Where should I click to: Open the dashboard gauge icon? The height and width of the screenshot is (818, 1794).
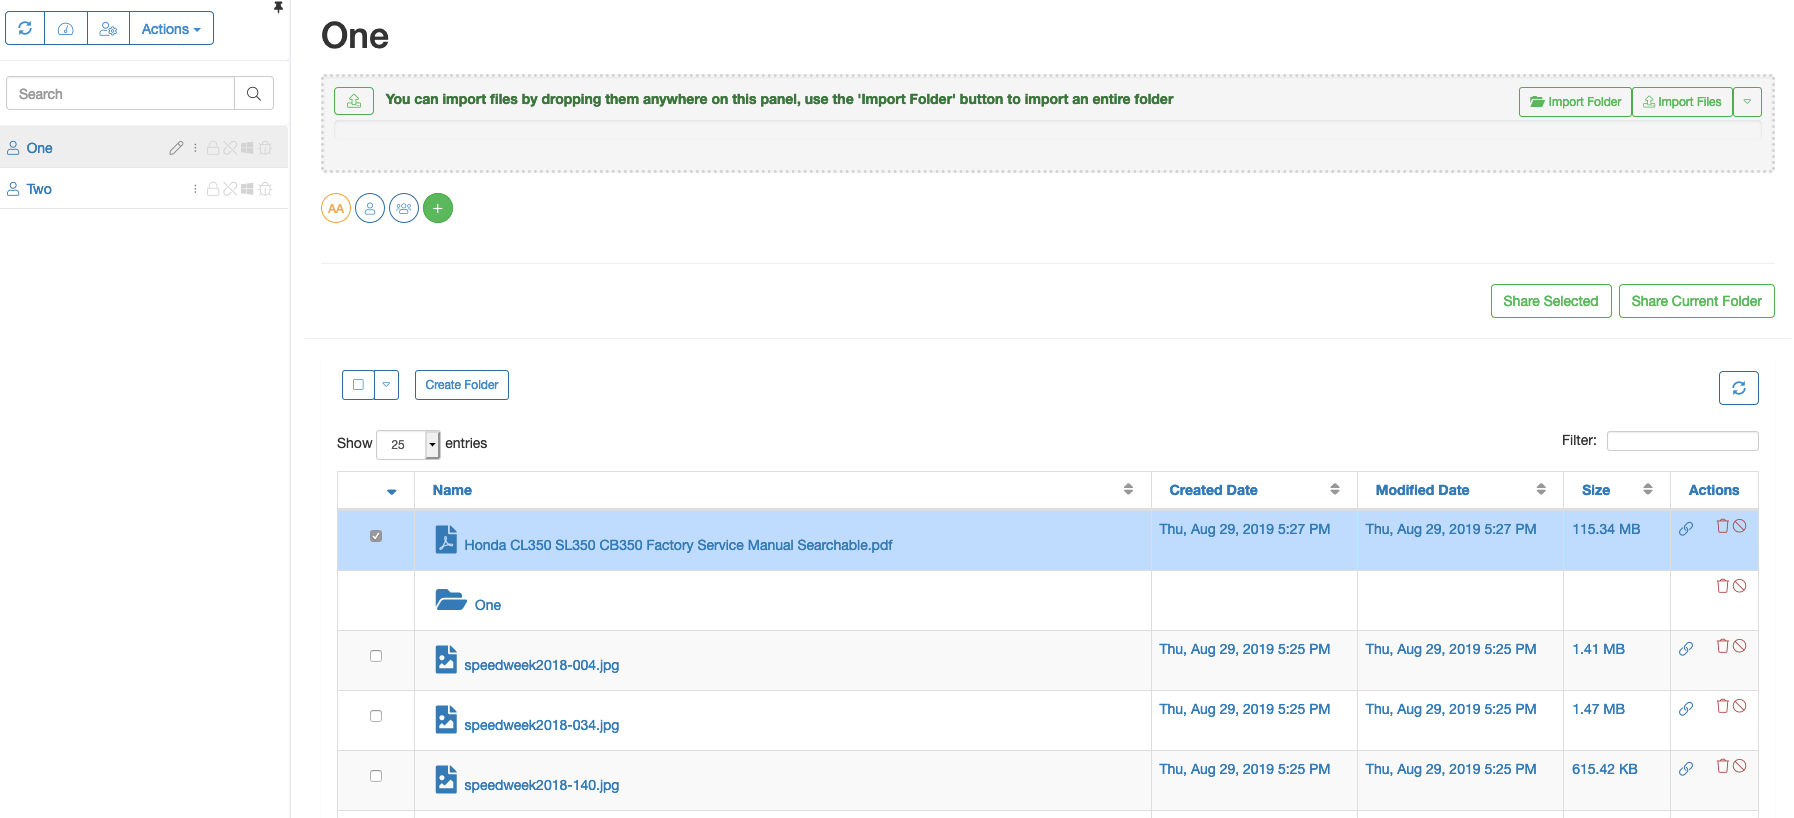66,29
